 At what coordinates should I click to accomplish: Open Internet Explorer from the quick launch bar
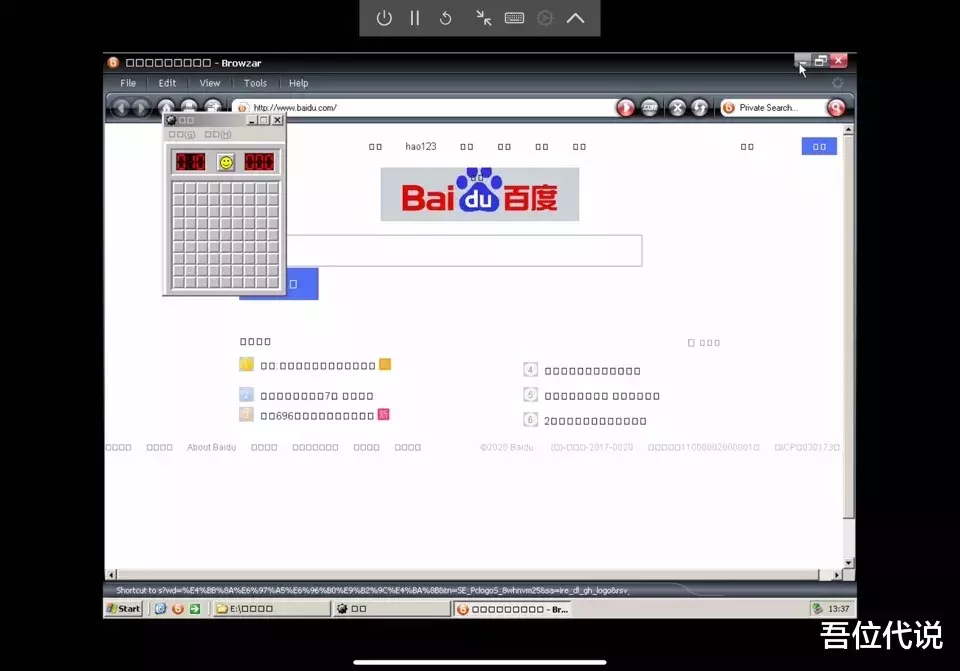tap(158, 608)
